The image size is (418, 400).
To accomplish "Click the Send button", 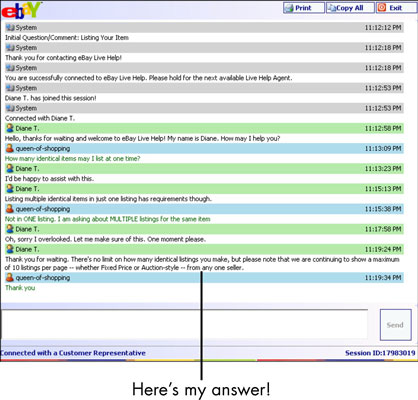I will [x=395, y=325].
